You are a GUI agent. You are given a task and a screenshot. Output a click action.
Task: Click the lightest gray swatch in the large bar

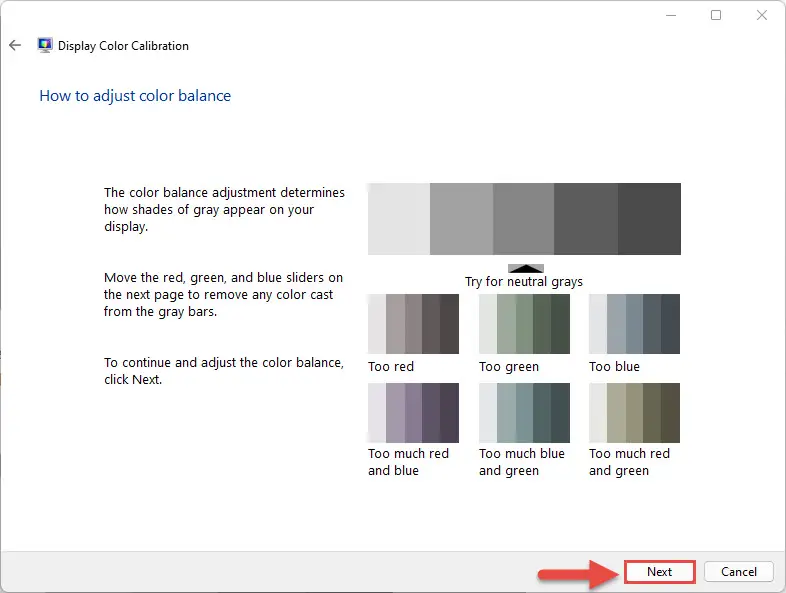coord(399,219)
